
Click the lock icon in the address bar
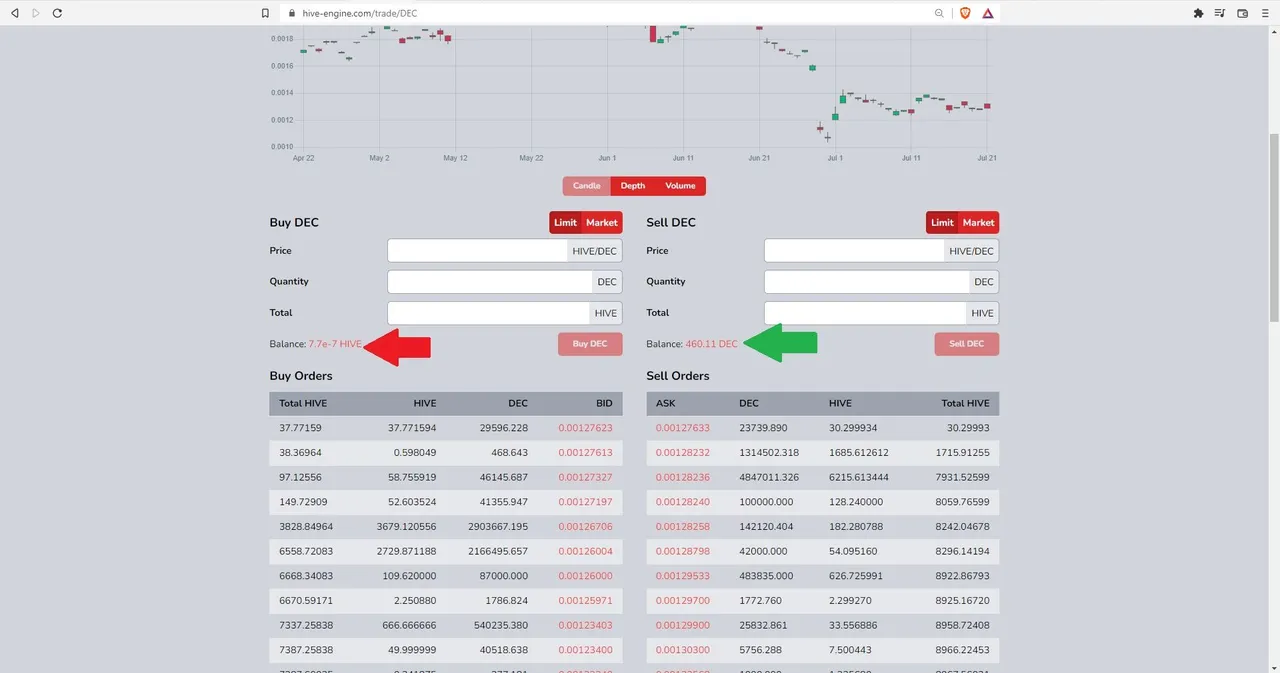292,13
